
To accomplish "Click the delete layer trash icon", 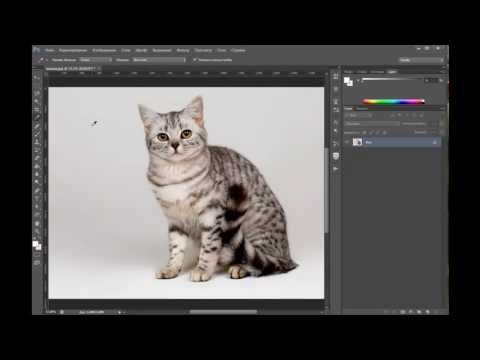I will [436, 312].
